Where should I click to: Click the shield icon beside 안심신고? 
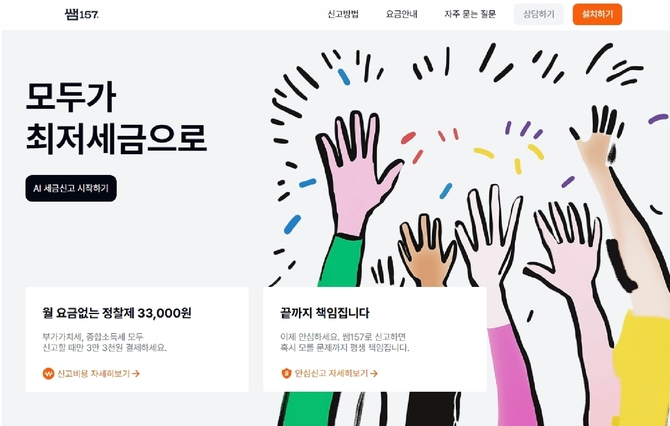point(286,373)
